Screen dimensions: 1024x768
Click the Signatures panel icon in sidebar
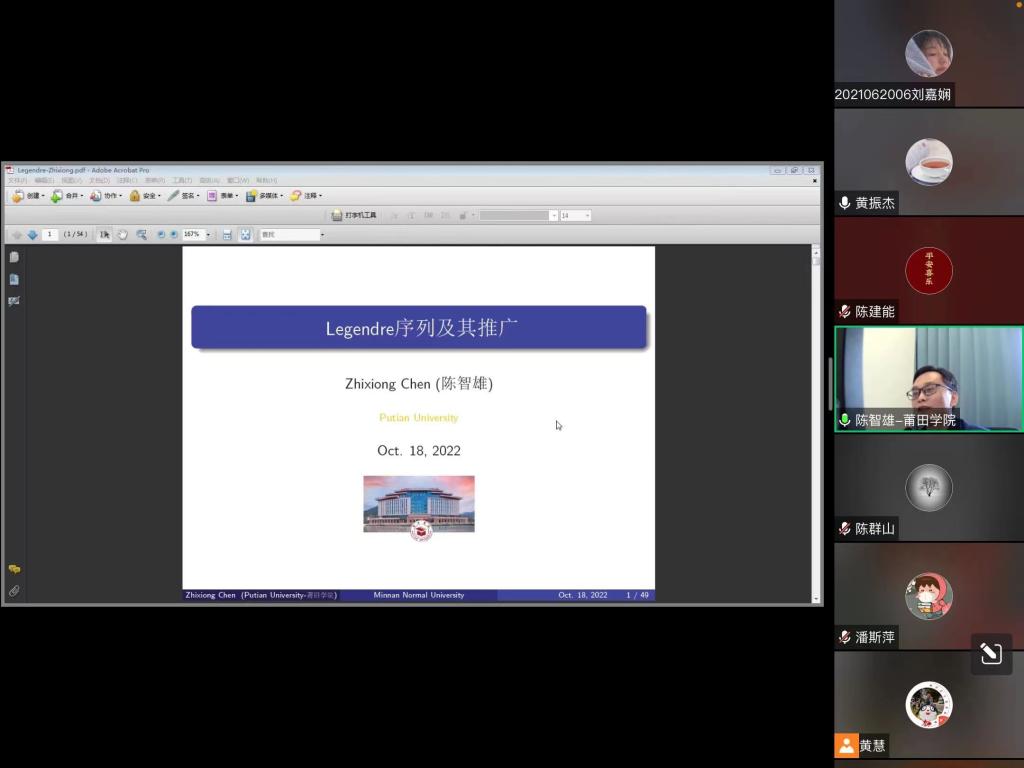(x=14, y=301)
